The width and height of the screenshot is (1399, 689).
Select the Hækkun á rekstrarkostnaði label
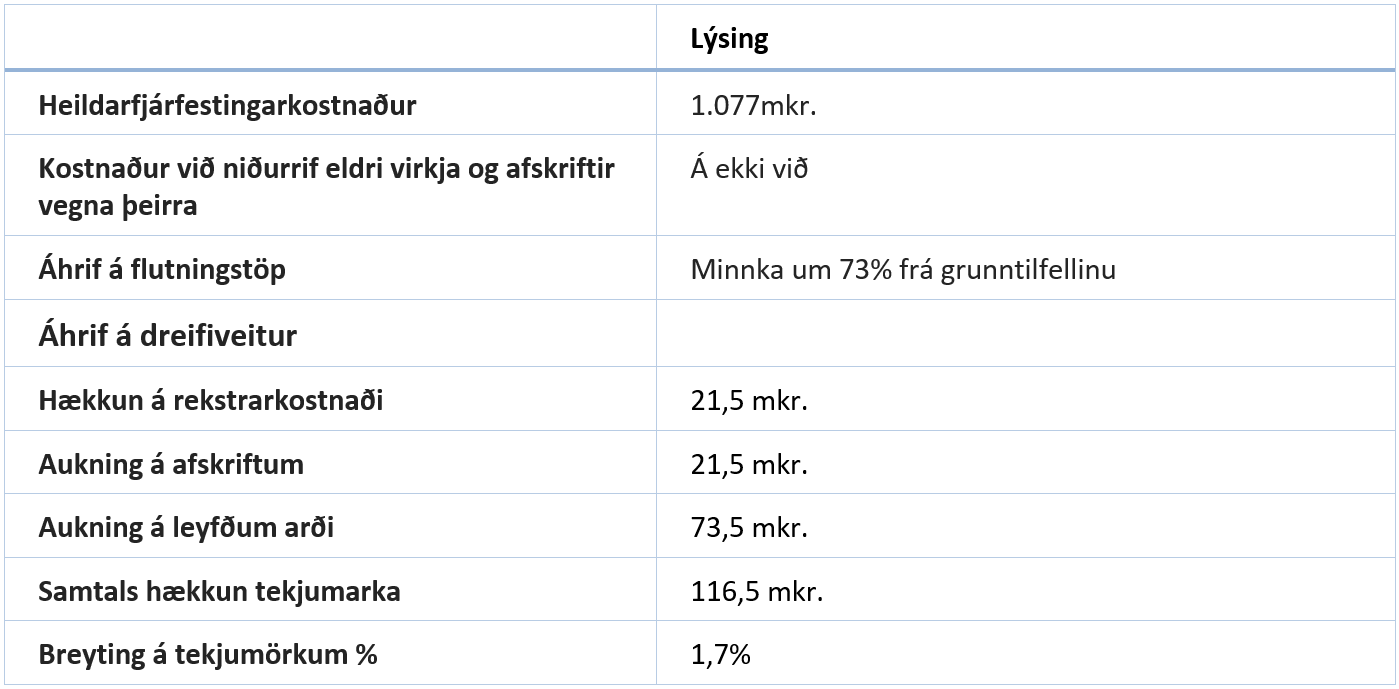click(x=210, y=400)
